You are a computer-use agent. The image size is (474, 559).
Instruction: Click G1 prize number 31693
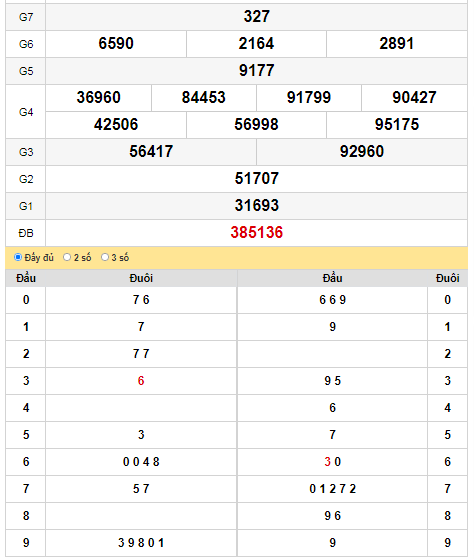[x=257, y=205]
